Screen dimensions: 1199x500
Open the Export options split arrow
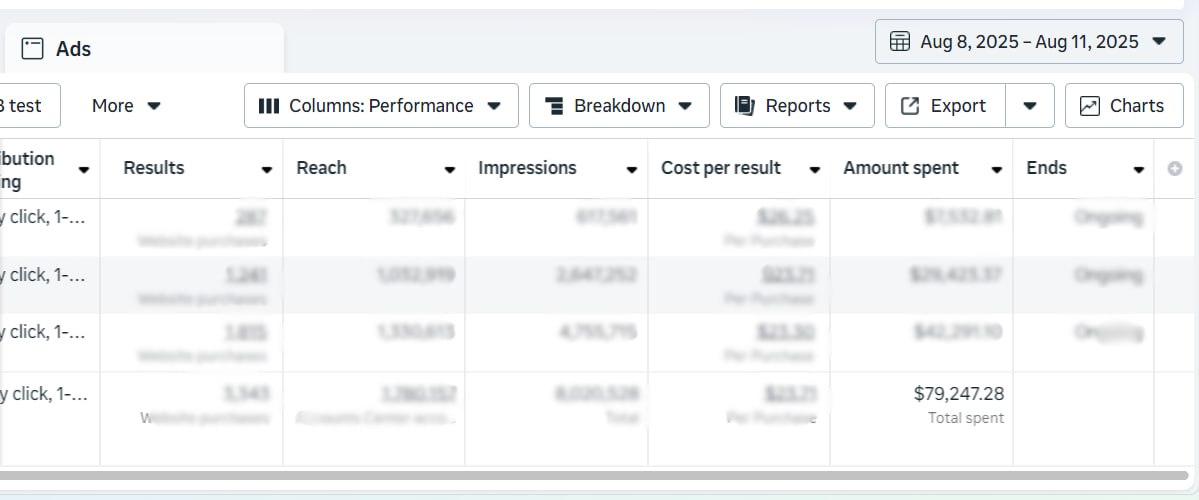tap(1030, 106)
